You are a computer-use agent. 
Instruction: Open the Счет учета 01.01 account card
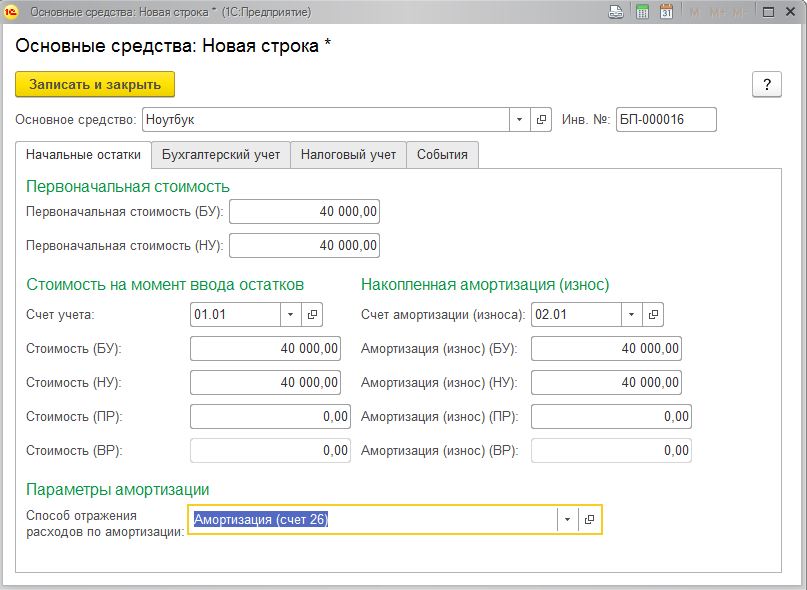point(312,314)
